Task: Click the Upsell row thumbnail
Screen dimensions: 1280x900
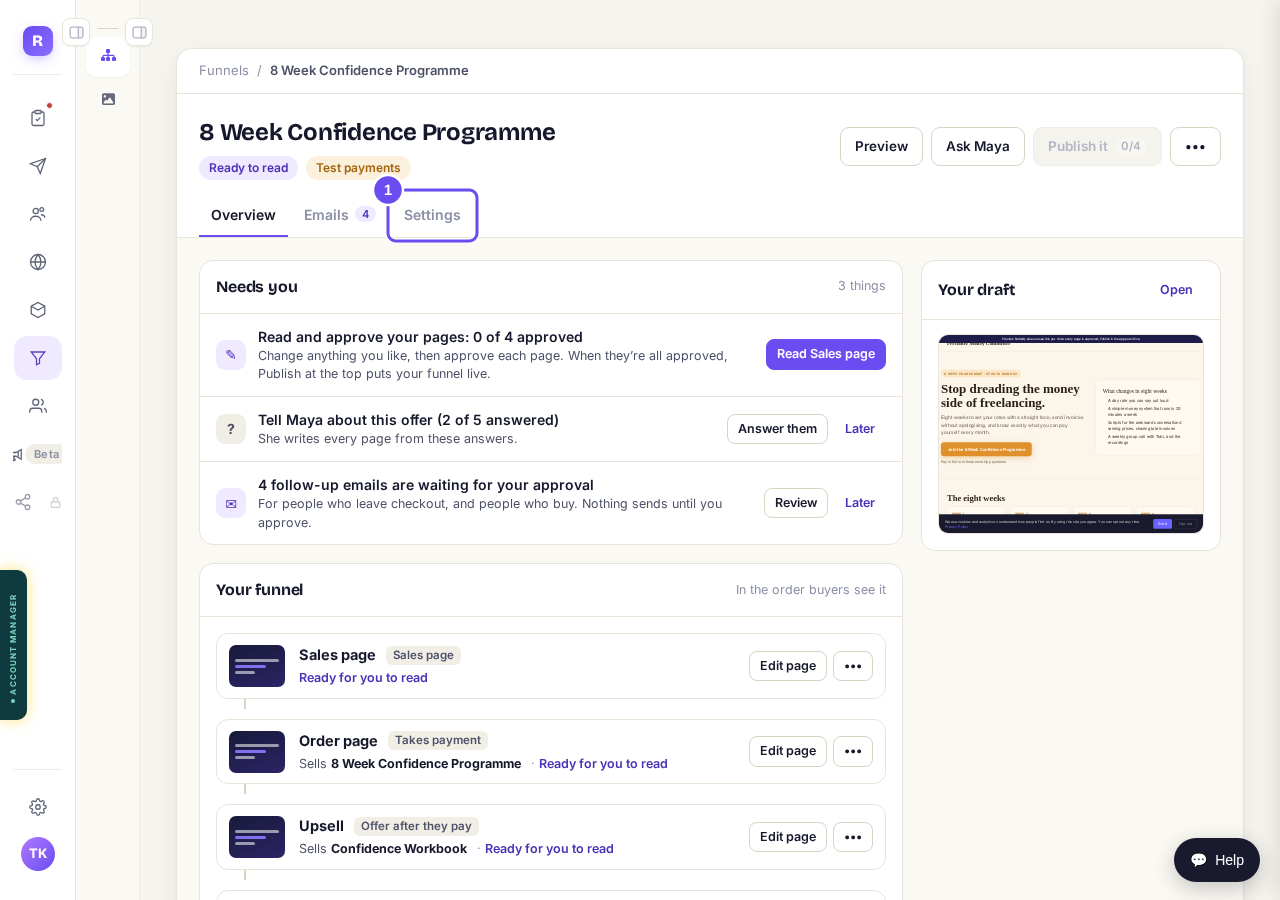Action: 257,837
